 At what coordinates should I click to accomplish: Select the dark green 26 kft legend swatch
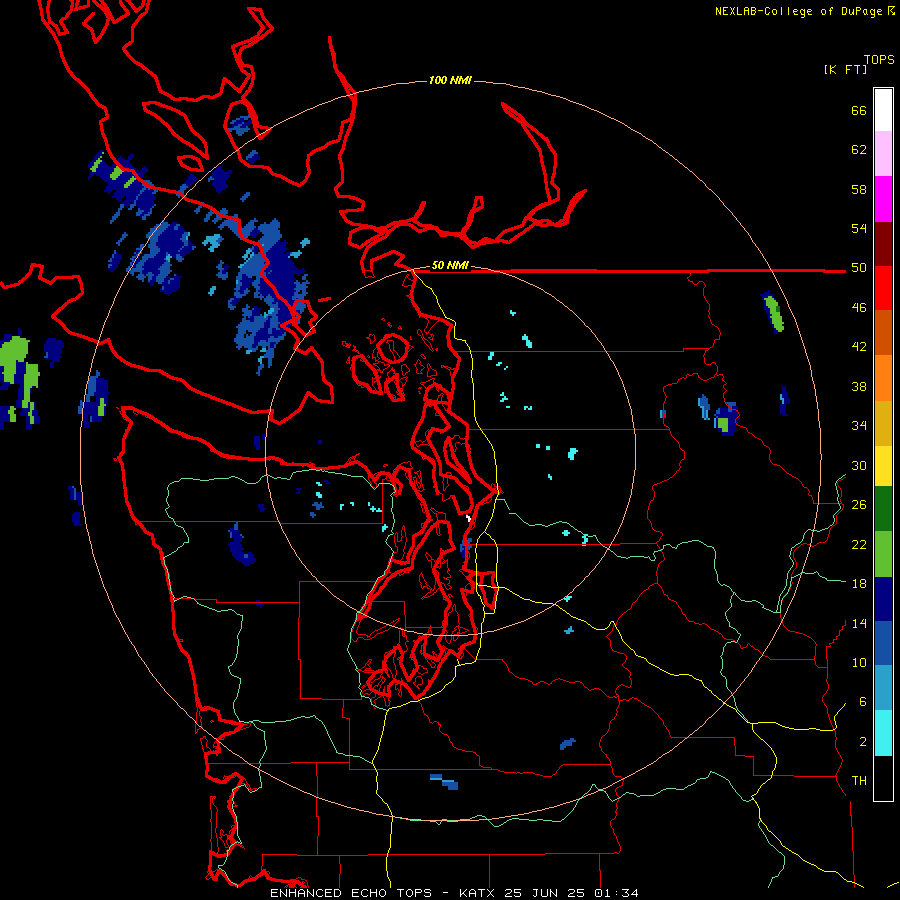click(x=883, y=509)
